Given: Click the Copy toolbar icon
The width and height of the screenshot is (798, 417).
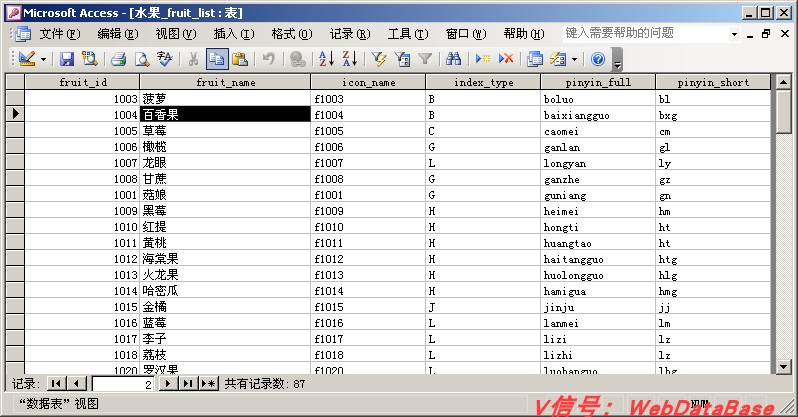Looking at the screenshot, I should (x=217, y=59).
